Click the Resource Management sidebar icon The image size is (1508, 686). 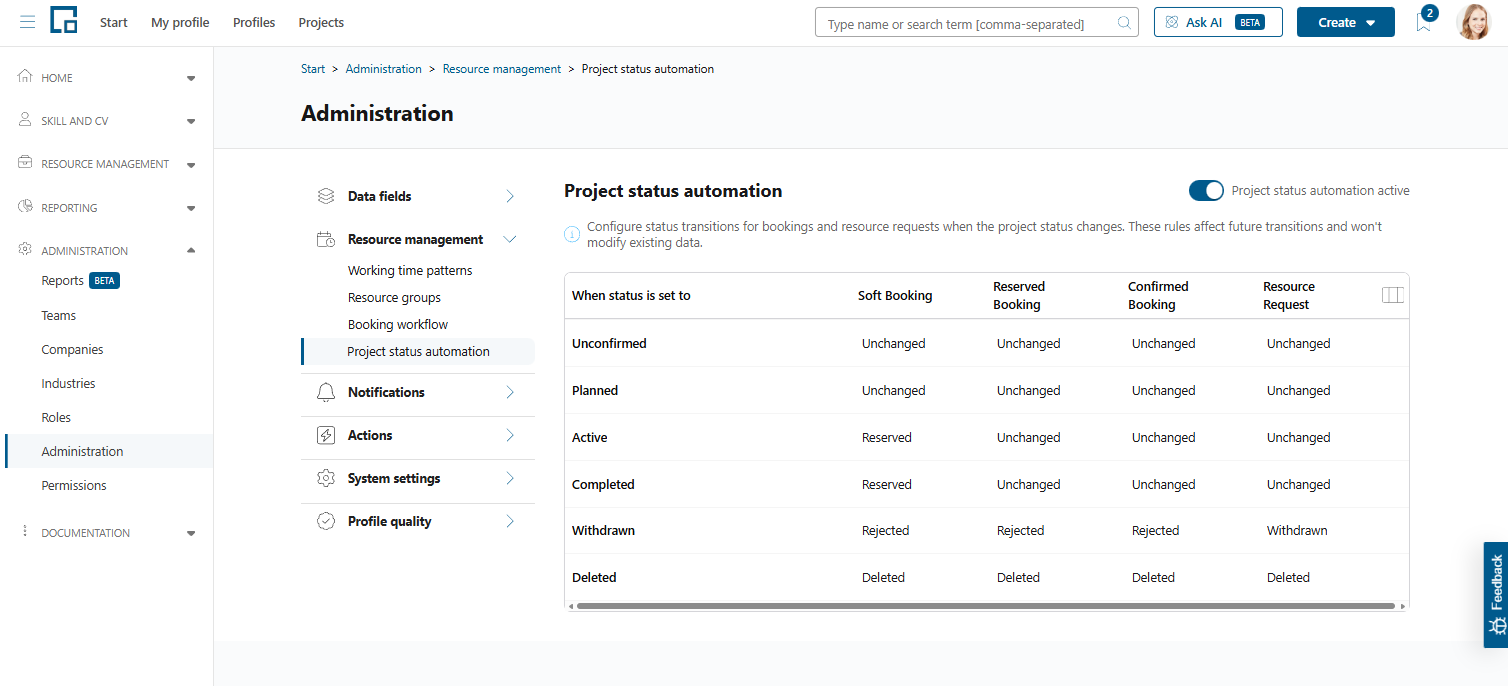pyautogui.click(x=25, y=163)
